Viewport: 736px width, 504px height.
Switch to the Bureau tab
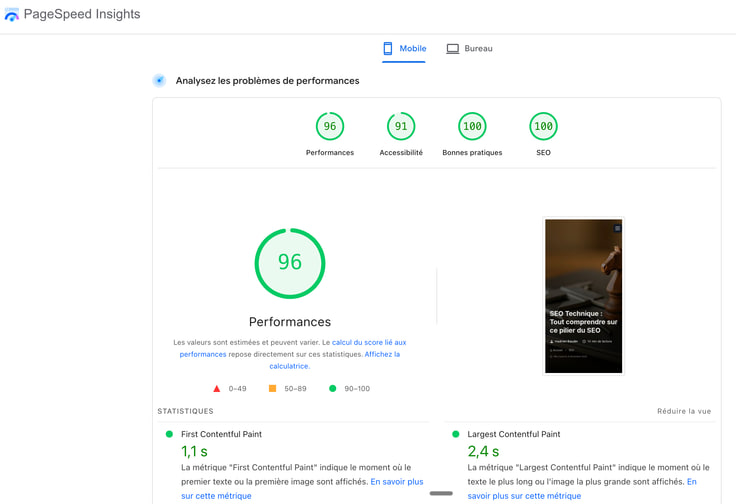pos(469,49)
